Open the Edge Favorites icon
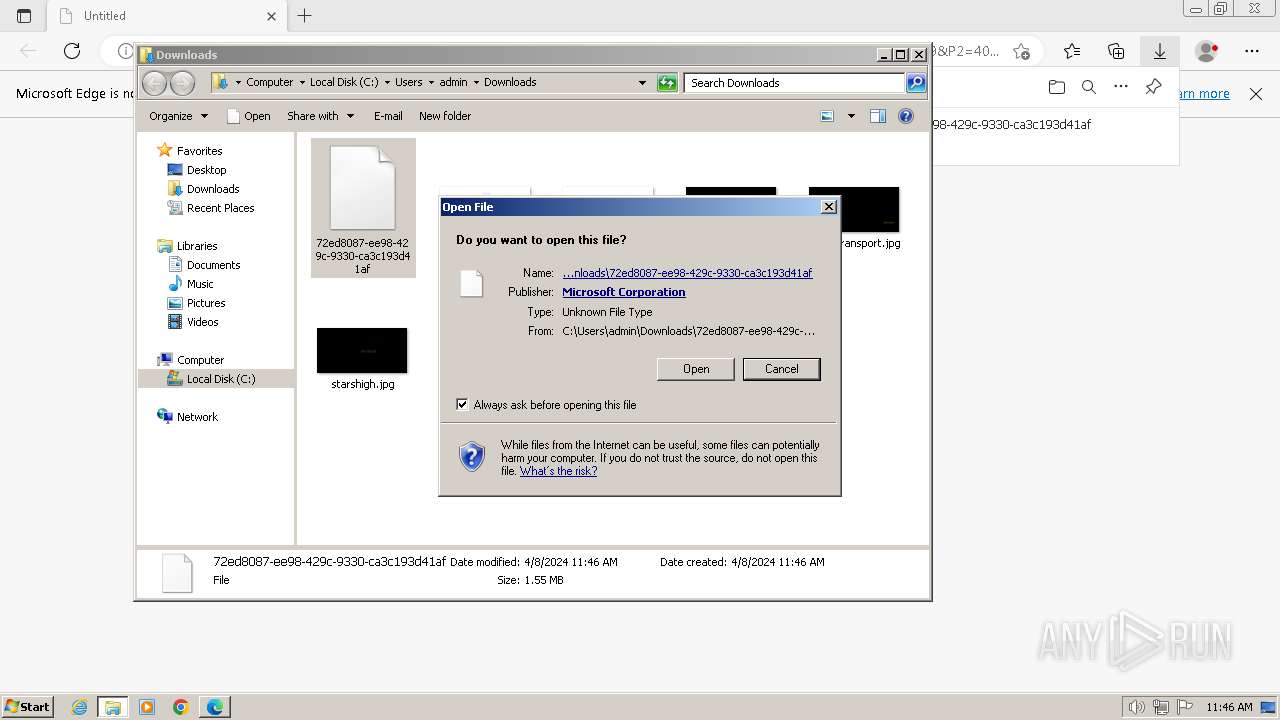 pos(1072,51)
